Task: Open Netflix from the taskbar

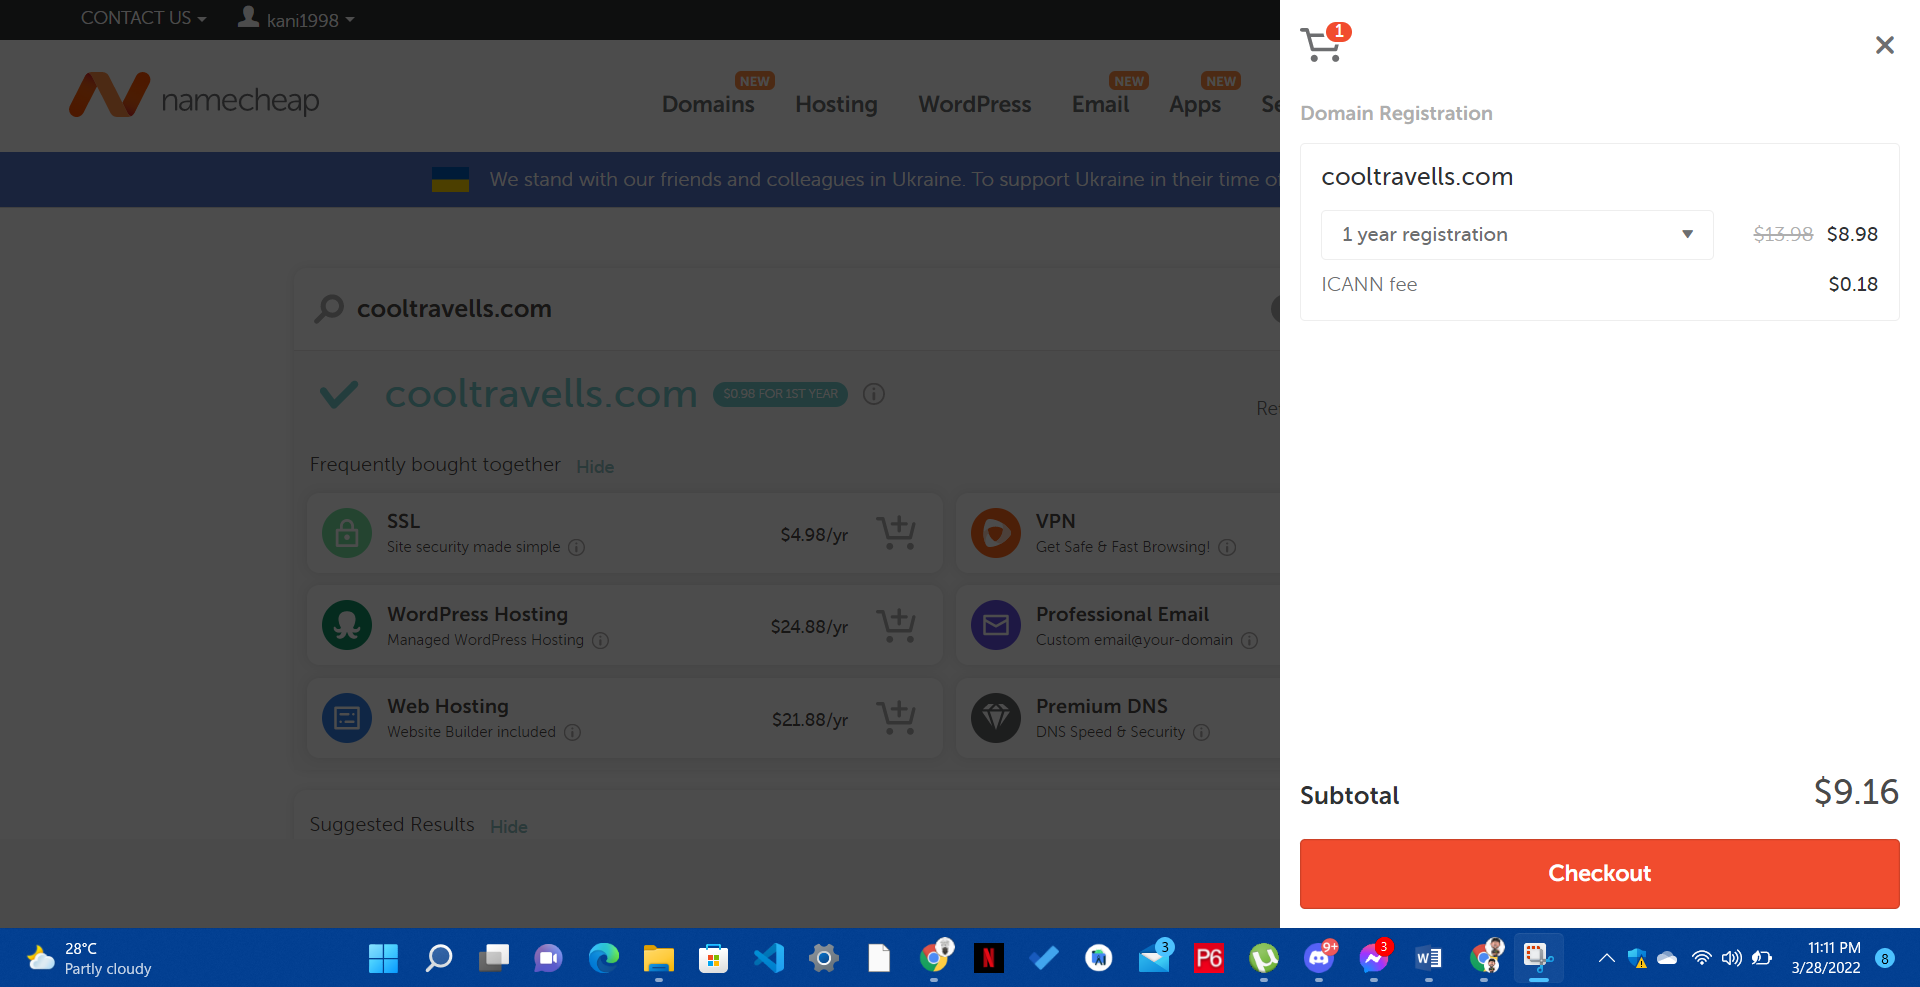Action: point(988,958)
